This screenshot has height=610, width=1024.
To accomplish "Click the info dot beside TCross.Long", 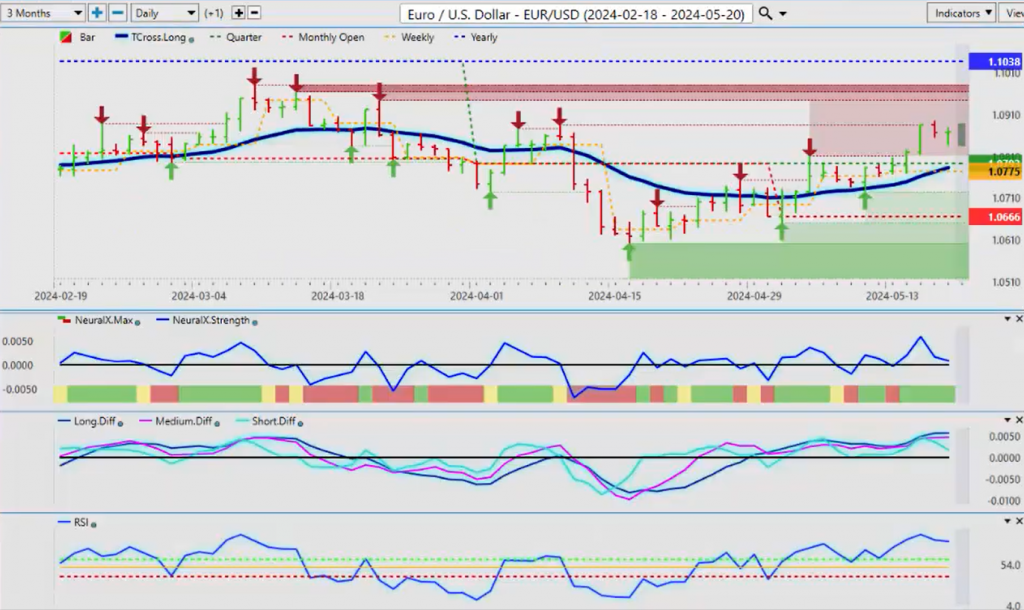I will pyautogui.click(x=193, y=38).
